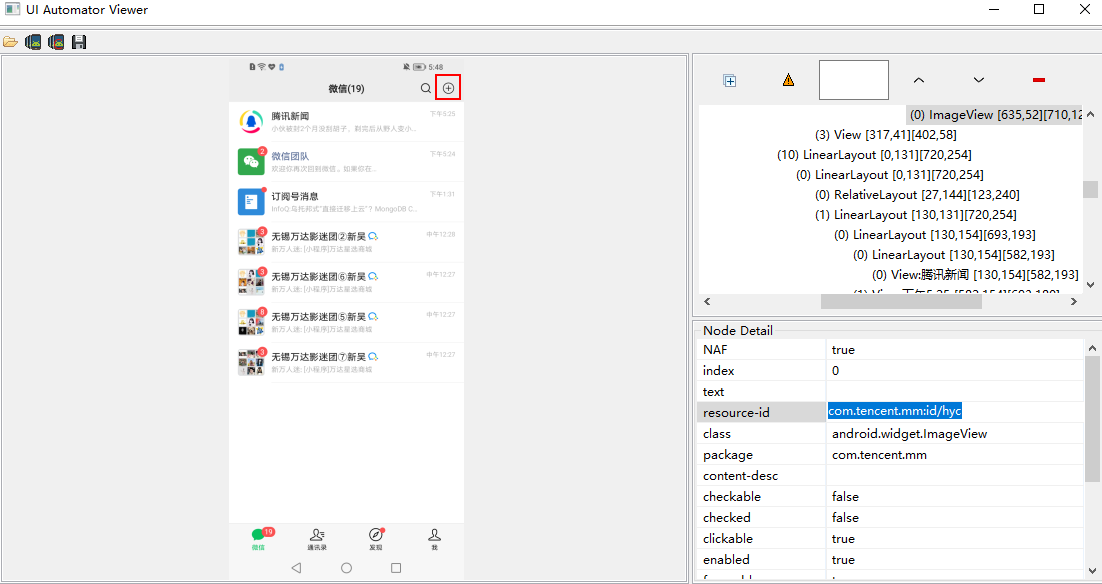Click the tree horizontal scroll-left arrow
This screenshot has height=584, width=1102.
click(x=707, y=301)
